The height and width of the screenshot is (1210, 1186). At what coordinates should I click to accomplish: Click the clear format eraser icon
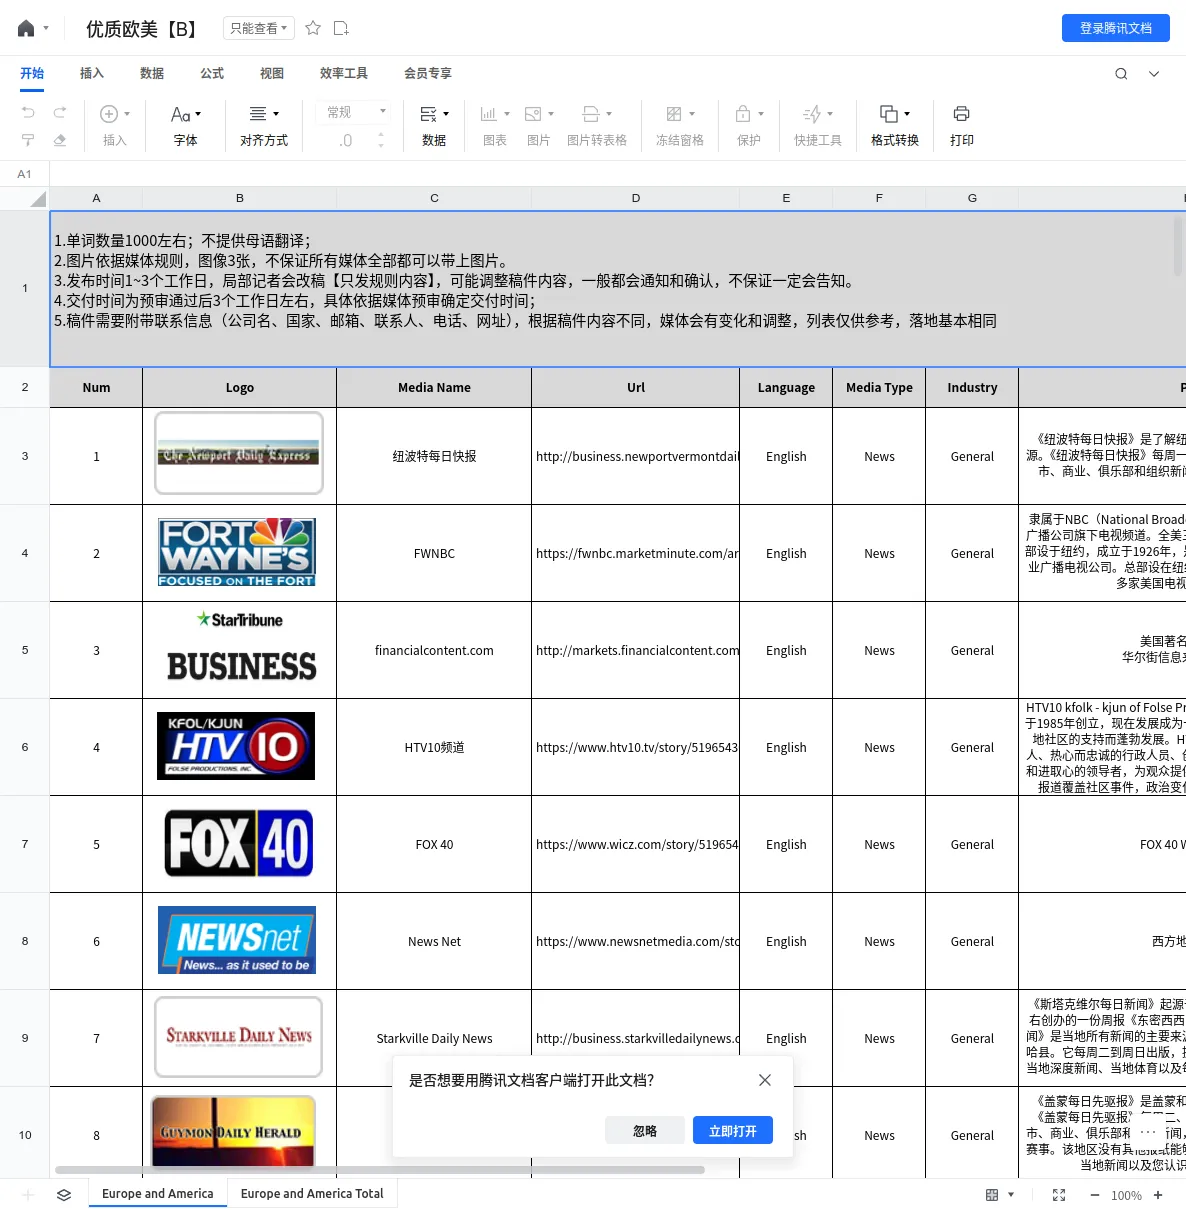60,140
